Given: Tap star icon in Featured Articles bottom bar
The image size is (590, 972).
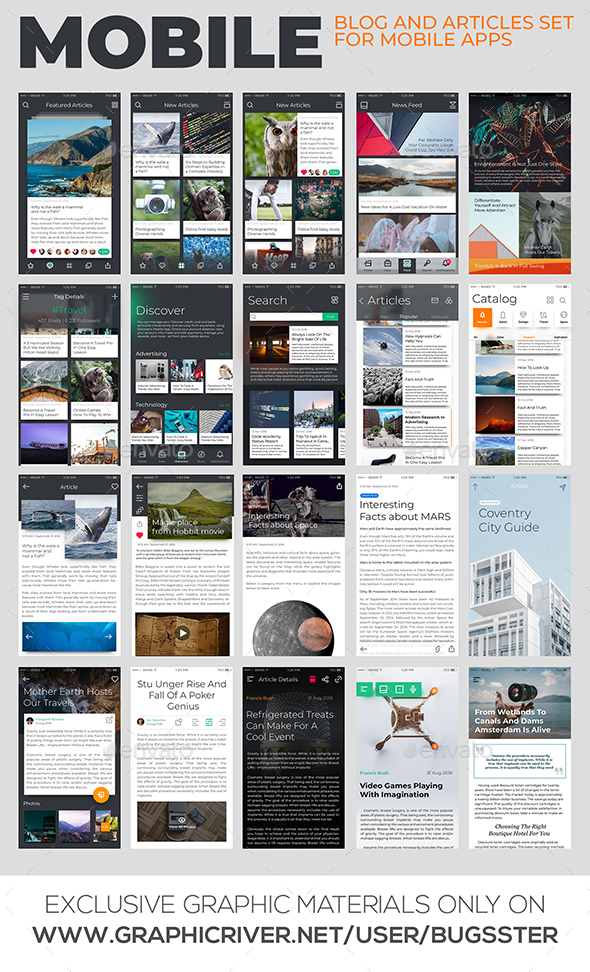Looking at the screenshot, I should click(x=31, y=265).
